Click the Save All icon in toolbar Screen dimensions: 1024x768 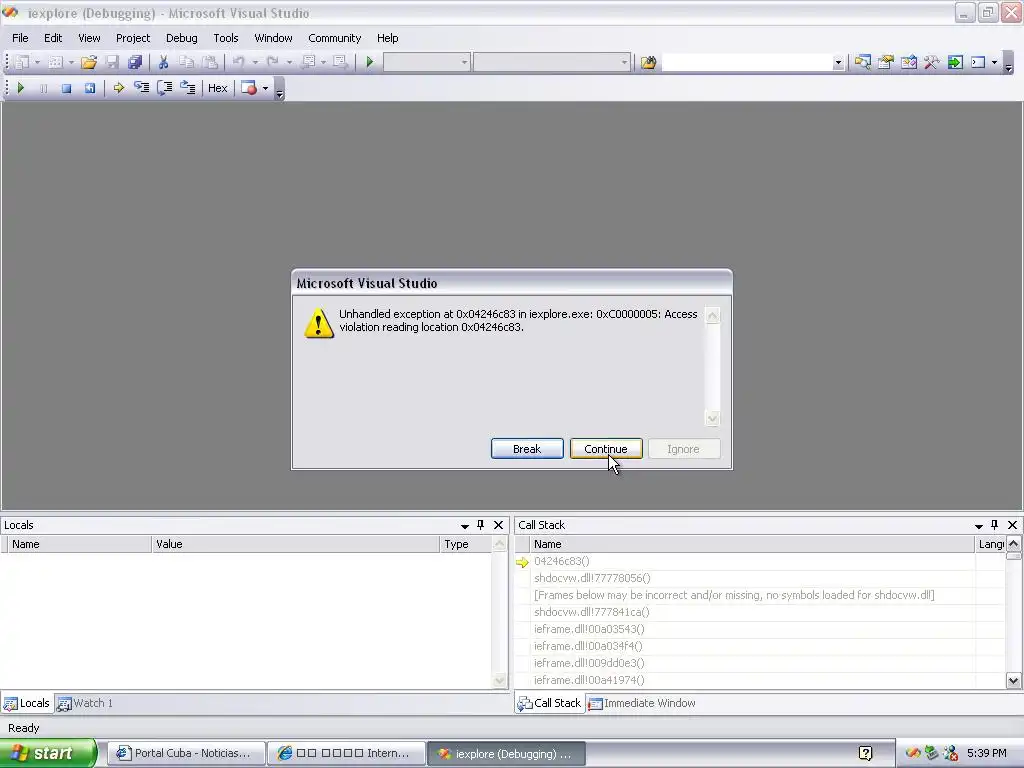(135, 62)
